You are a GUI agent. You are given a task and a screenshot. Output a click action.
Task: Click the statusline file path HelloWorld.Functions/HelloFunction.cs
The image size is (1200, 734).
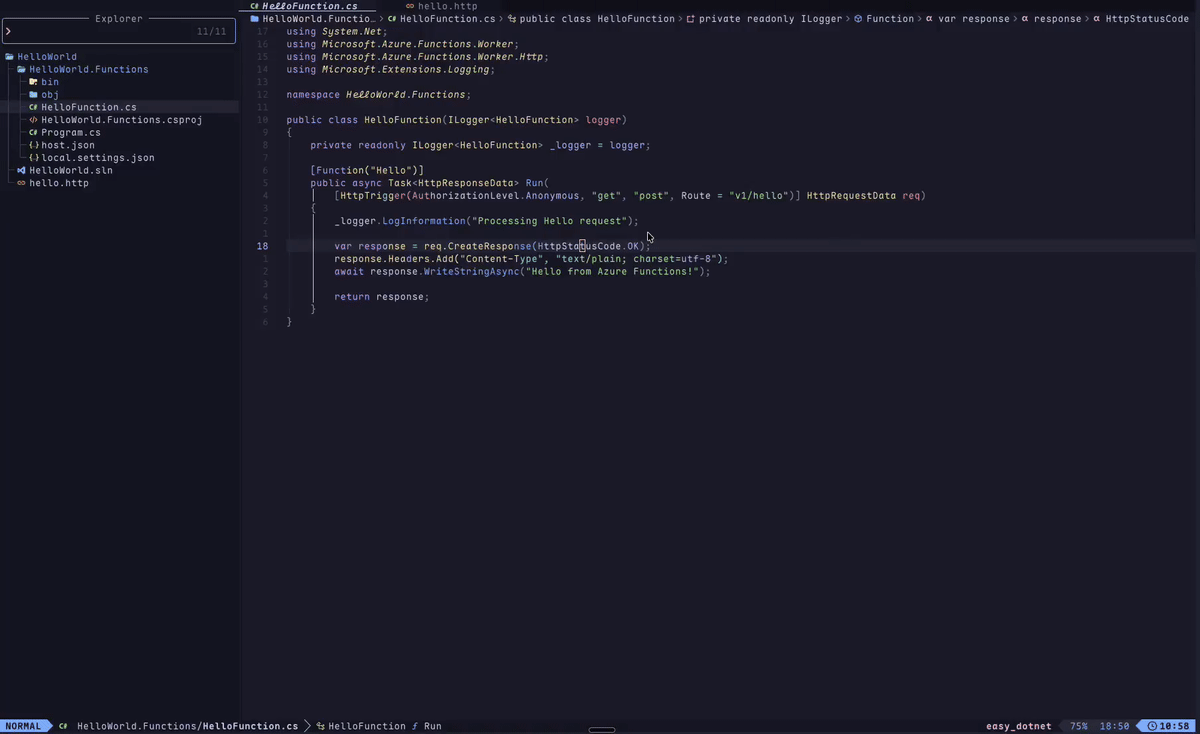[x=187, y=726]
